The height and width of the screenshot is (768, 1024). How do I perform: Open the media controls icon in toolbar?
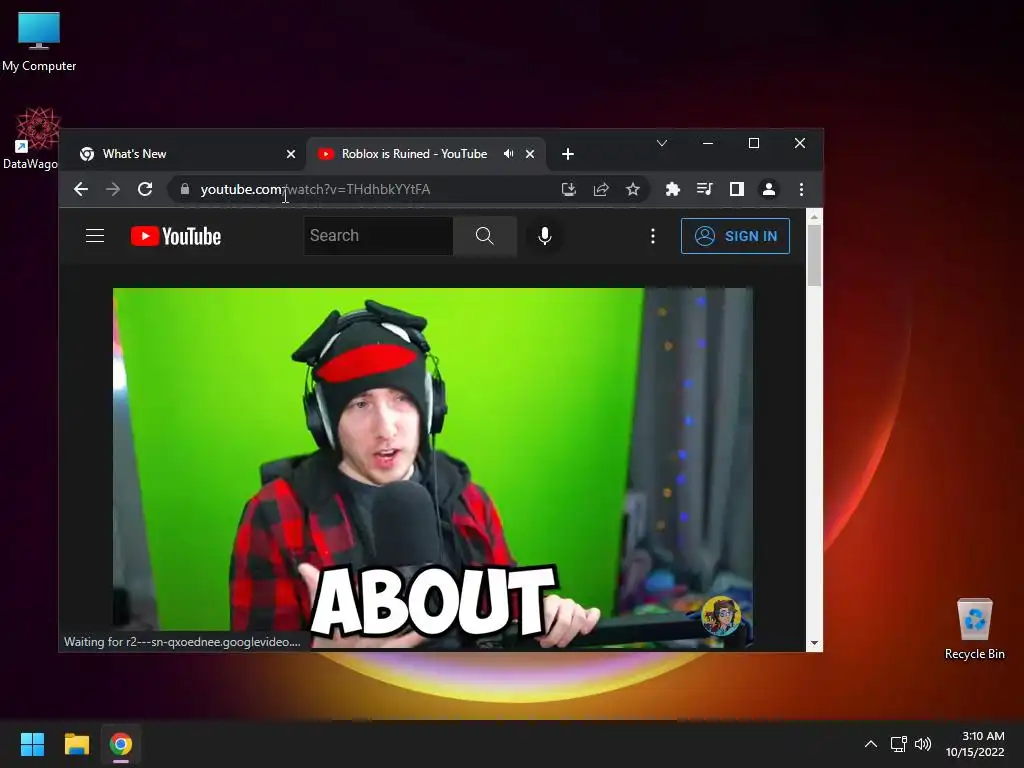point(705,189)
